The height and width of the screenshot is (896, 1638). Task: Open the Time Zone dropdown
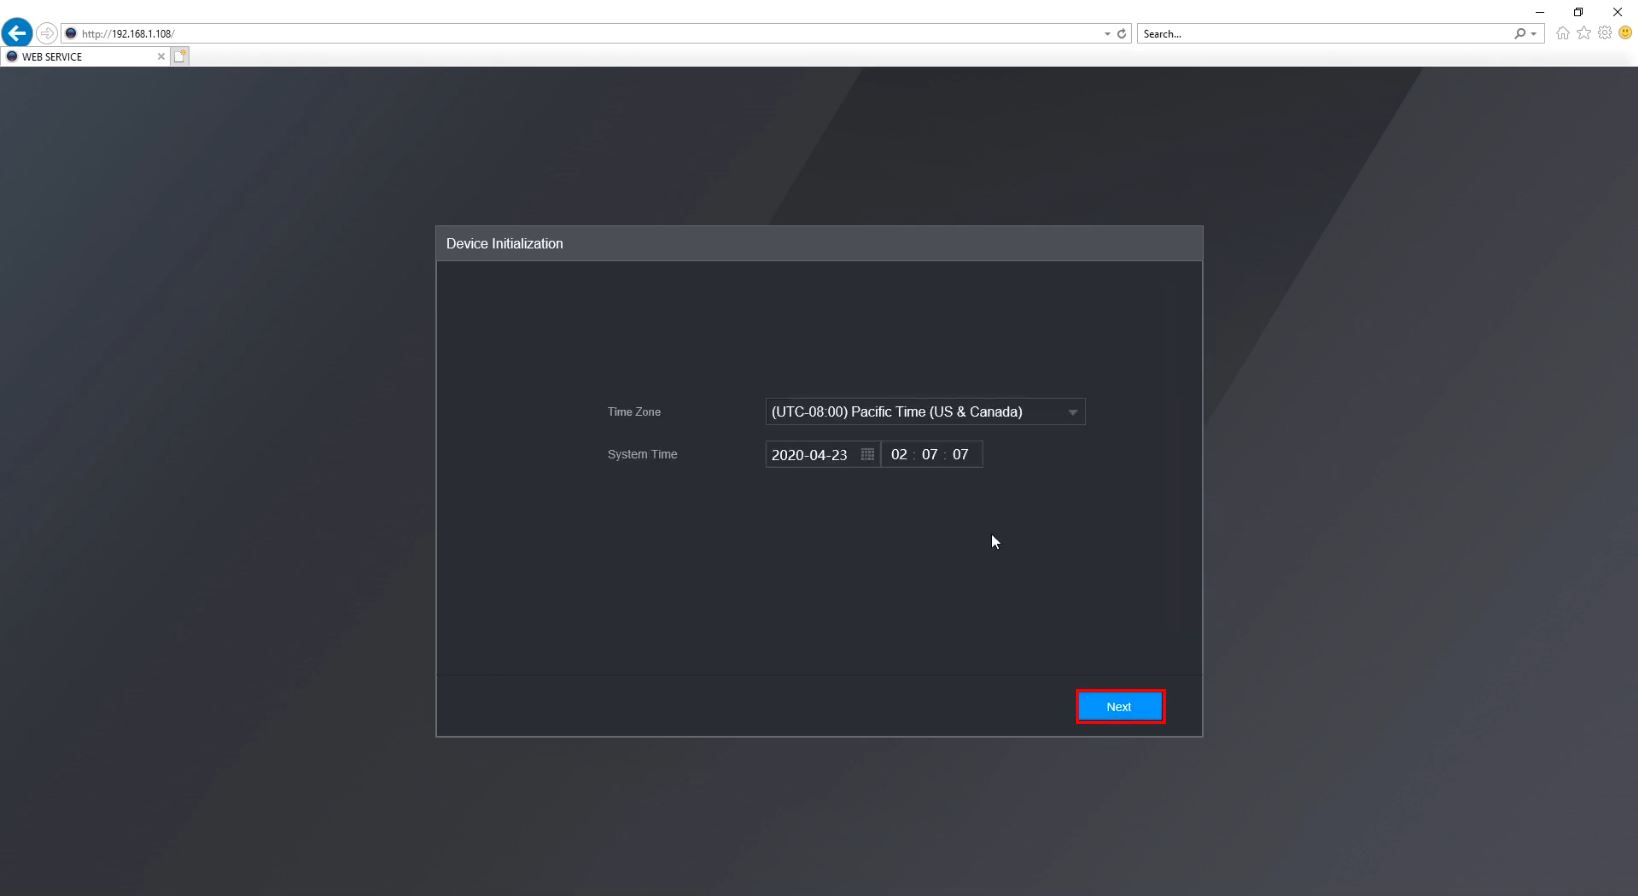pos(925,412)
